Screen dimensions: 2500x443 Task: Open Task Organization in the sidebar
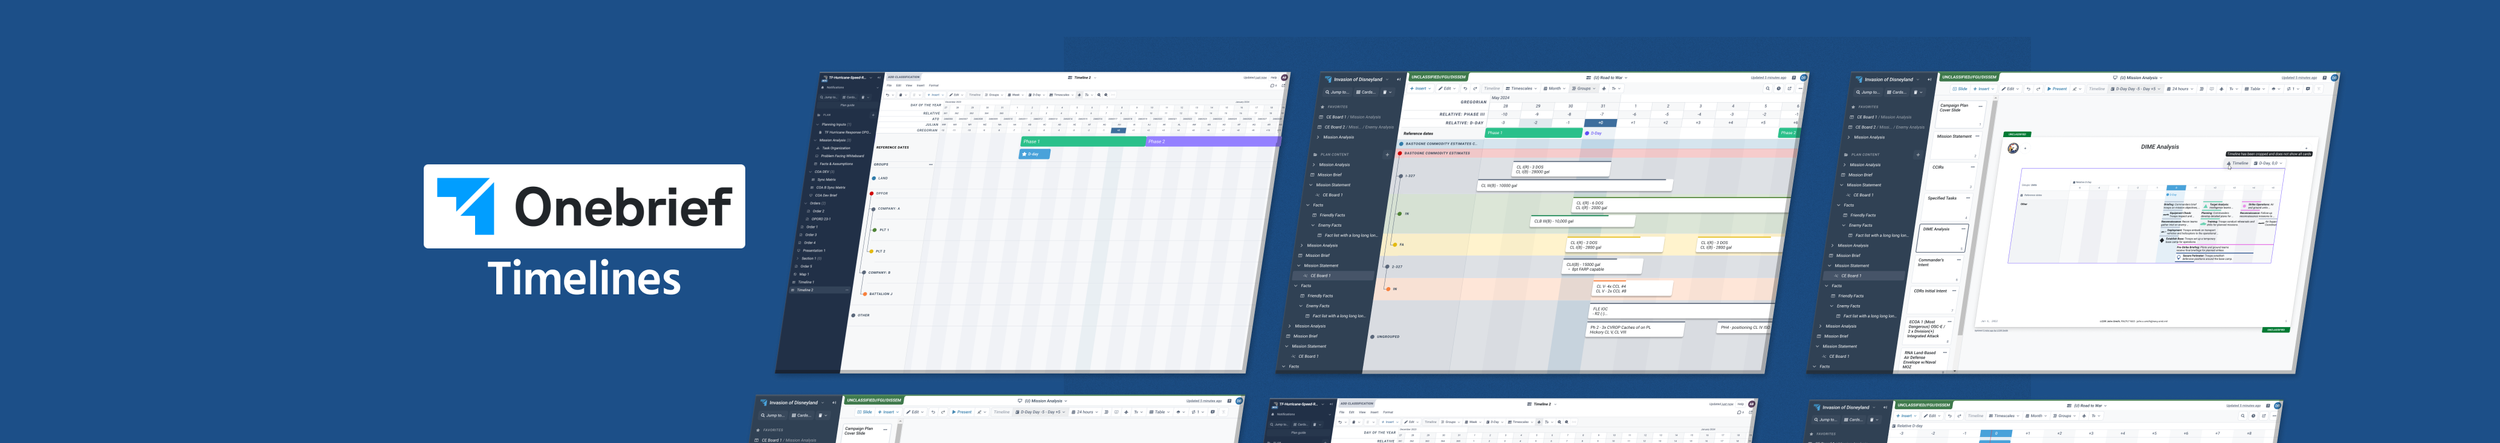tap(836, 148)
